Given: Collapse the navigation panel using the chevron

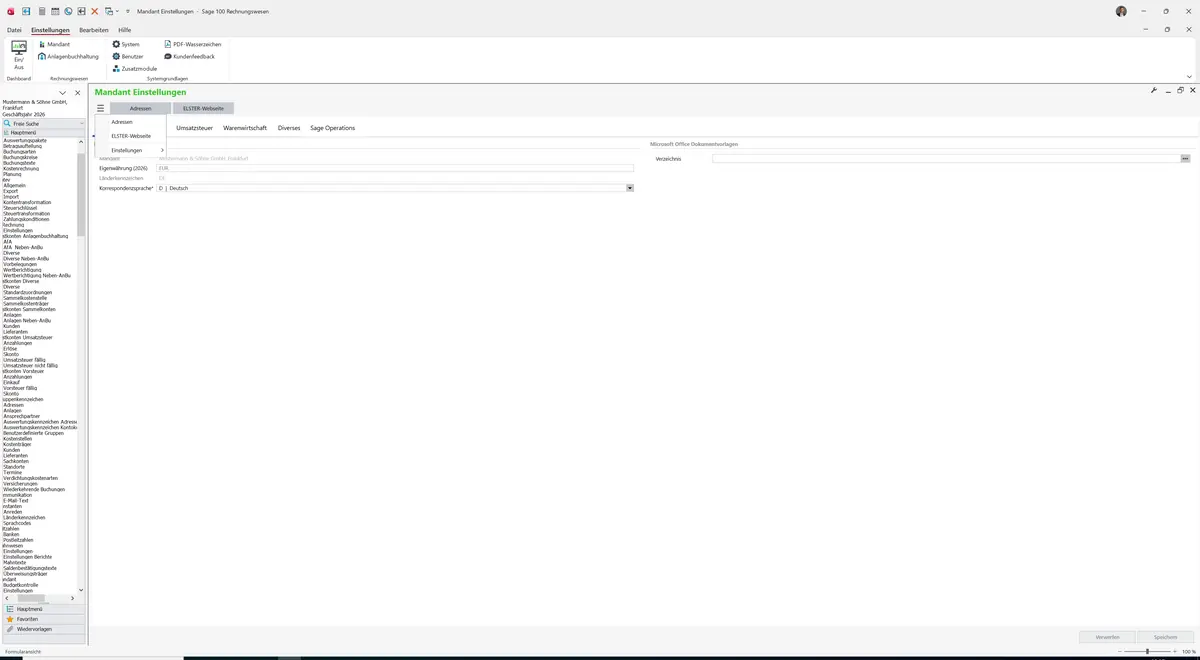Looking at the screenshot, I should point(63,93).
